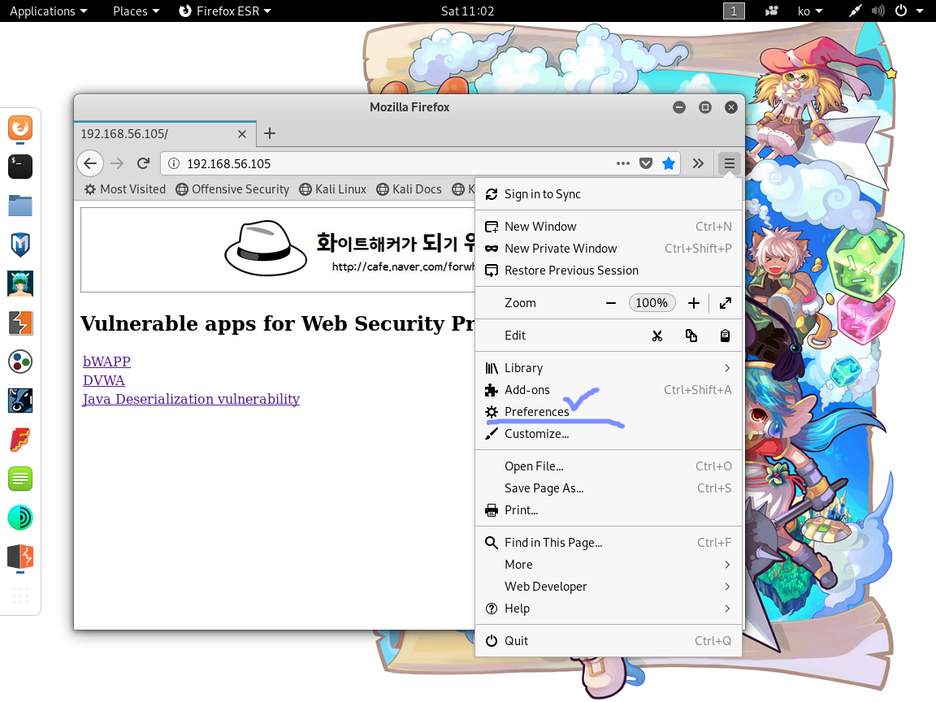This screenshot has height=702, width=936.
Task: Expand the Help submenu
Action: (x=608, y=609)
